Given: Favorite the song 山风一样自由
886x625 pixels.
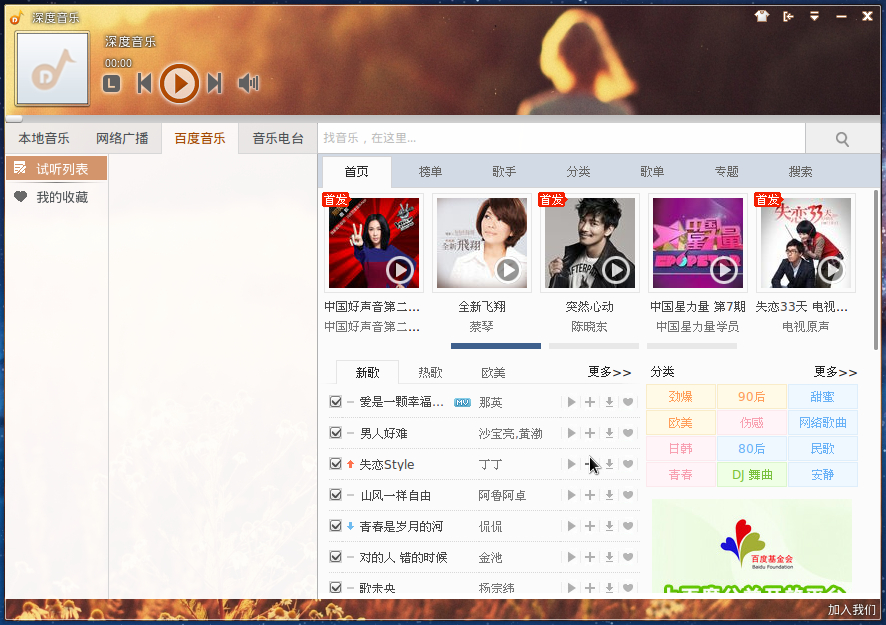Looking at the screenshot, I should (x=628, y=495).
